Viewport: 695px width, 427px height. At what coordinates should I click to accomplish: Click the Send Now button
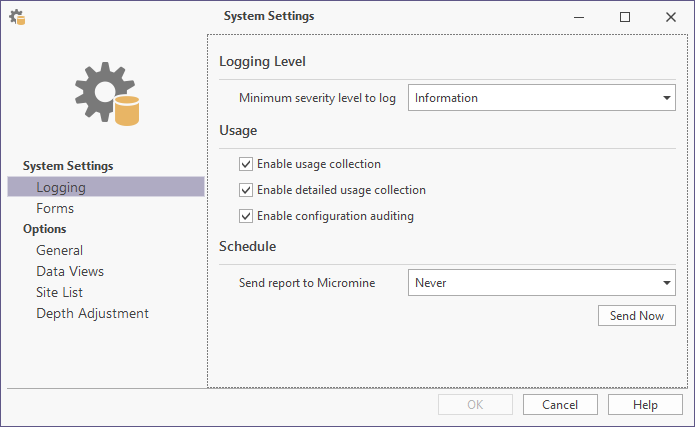pos(636,316)
